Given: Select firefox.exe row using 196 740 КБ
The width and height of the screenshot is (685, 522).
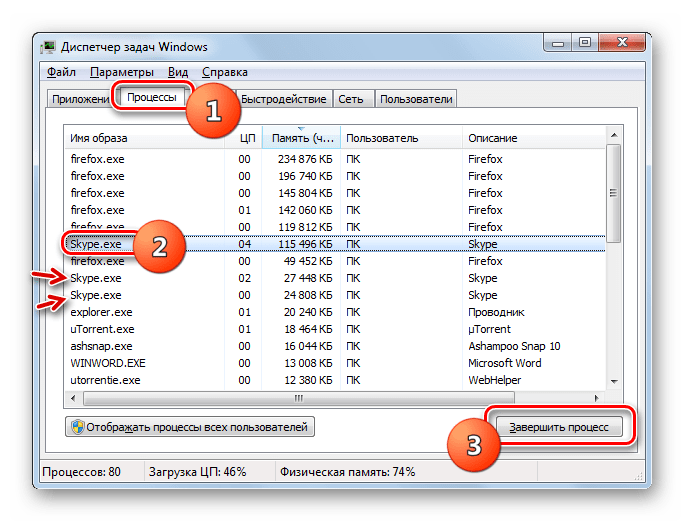Looking at the screenshot, I should [335, 176].
